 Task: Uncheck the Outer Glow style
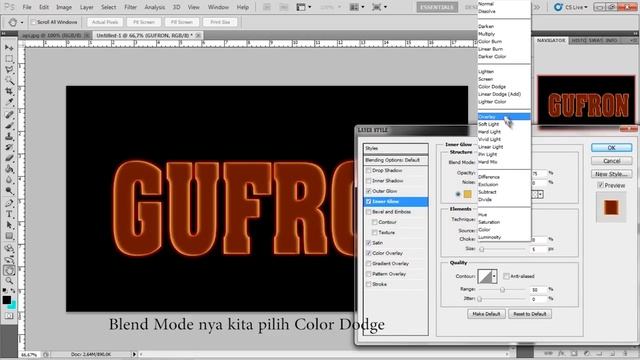(369, 191)
